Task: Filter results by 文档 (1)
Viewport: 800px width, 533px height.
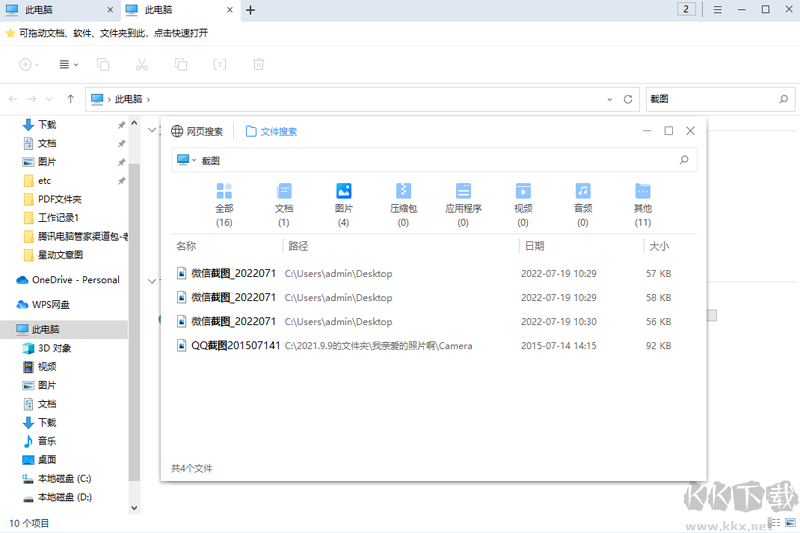Action: click(x=284, y=205)
